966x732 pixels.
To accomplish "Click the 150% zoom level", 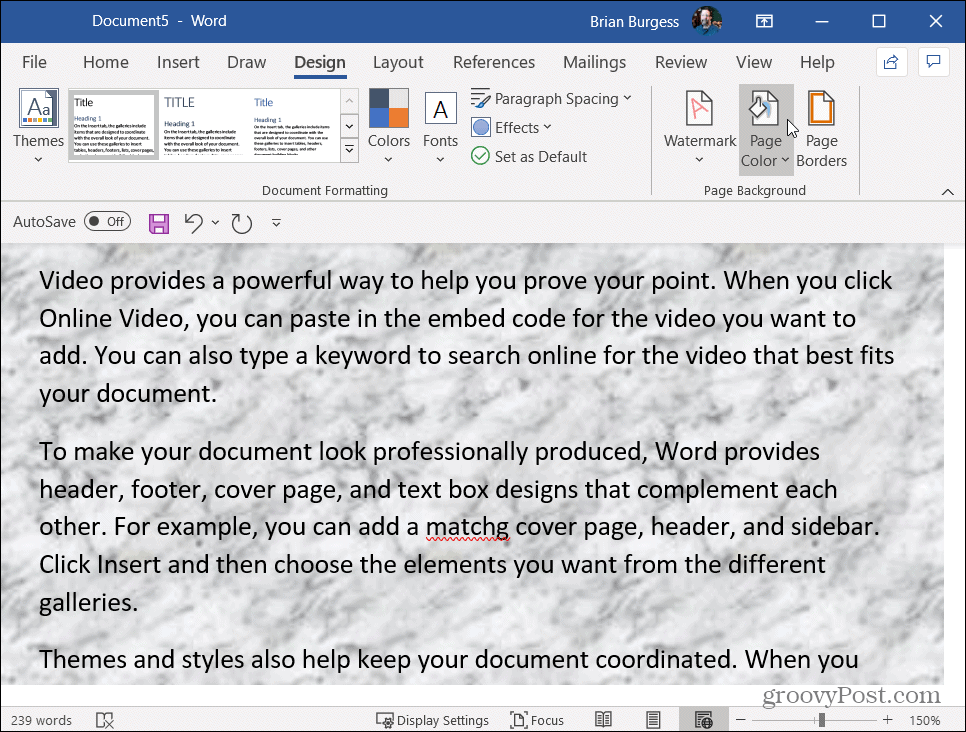I will 925,720.
